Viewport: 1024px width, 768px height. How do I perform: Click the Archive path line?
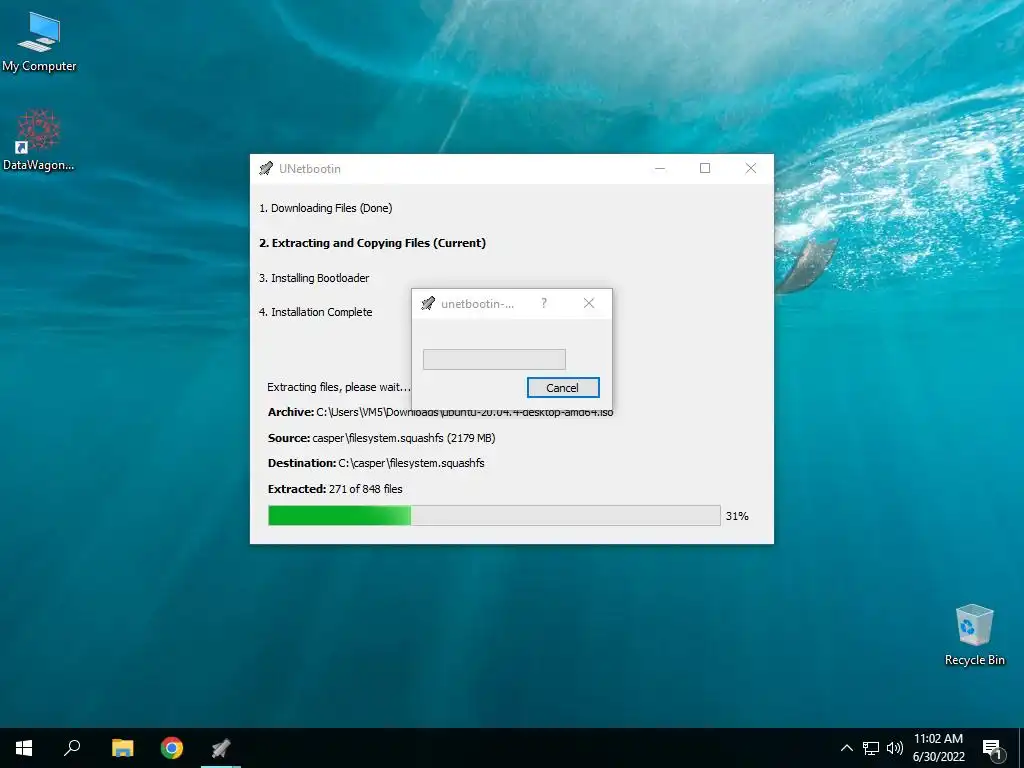coord(440,413)
